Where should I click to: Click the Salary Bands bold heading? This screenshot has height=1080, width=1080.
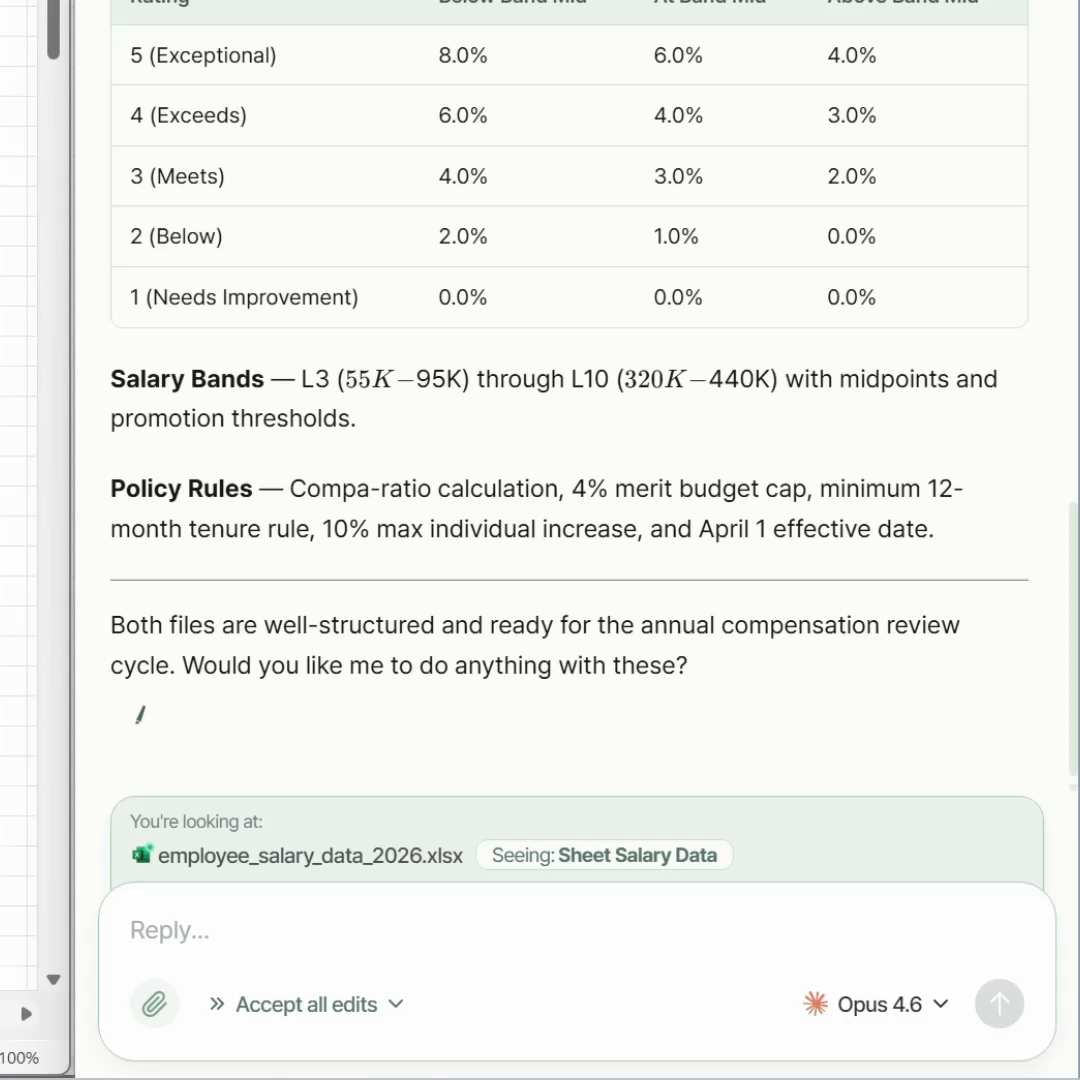pyautogui.click(x=187, y=379)
